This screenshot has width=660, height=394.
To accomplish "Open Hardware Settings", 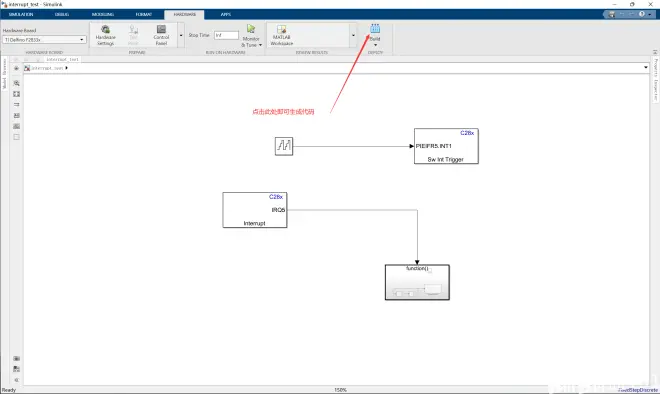I will 105,35.
